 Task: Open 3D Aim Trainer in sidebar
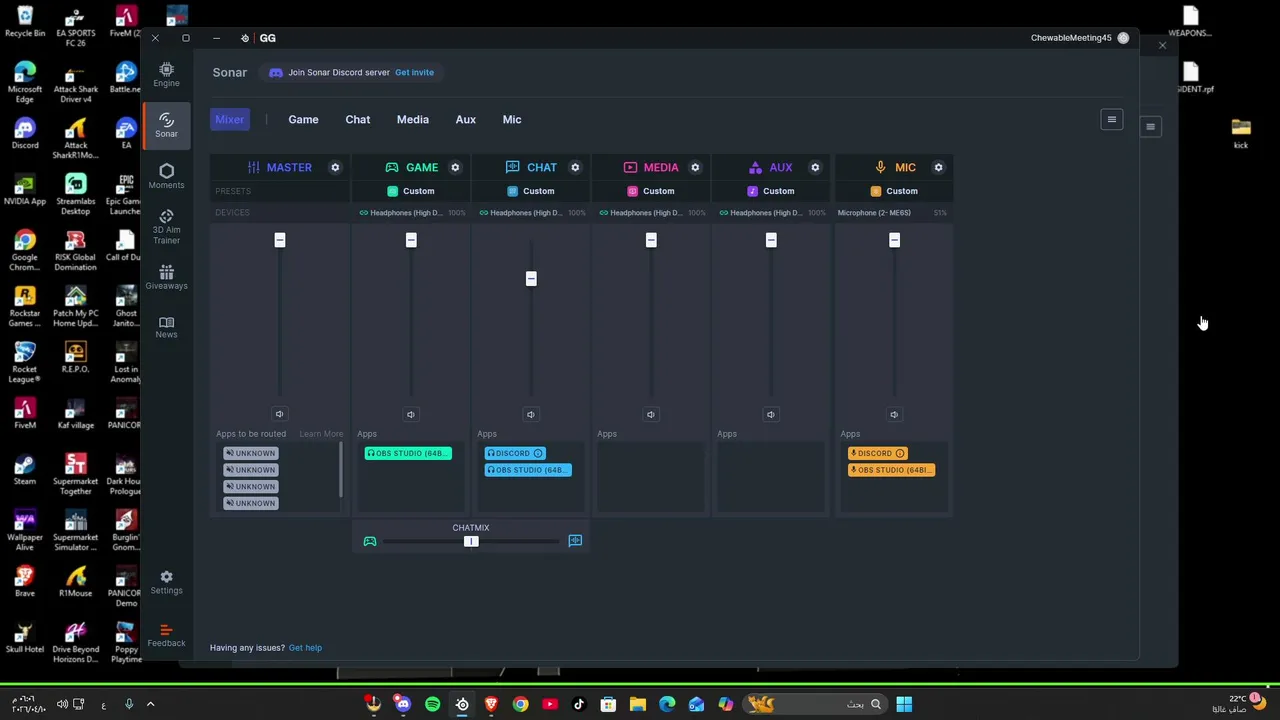coord(166,227)
